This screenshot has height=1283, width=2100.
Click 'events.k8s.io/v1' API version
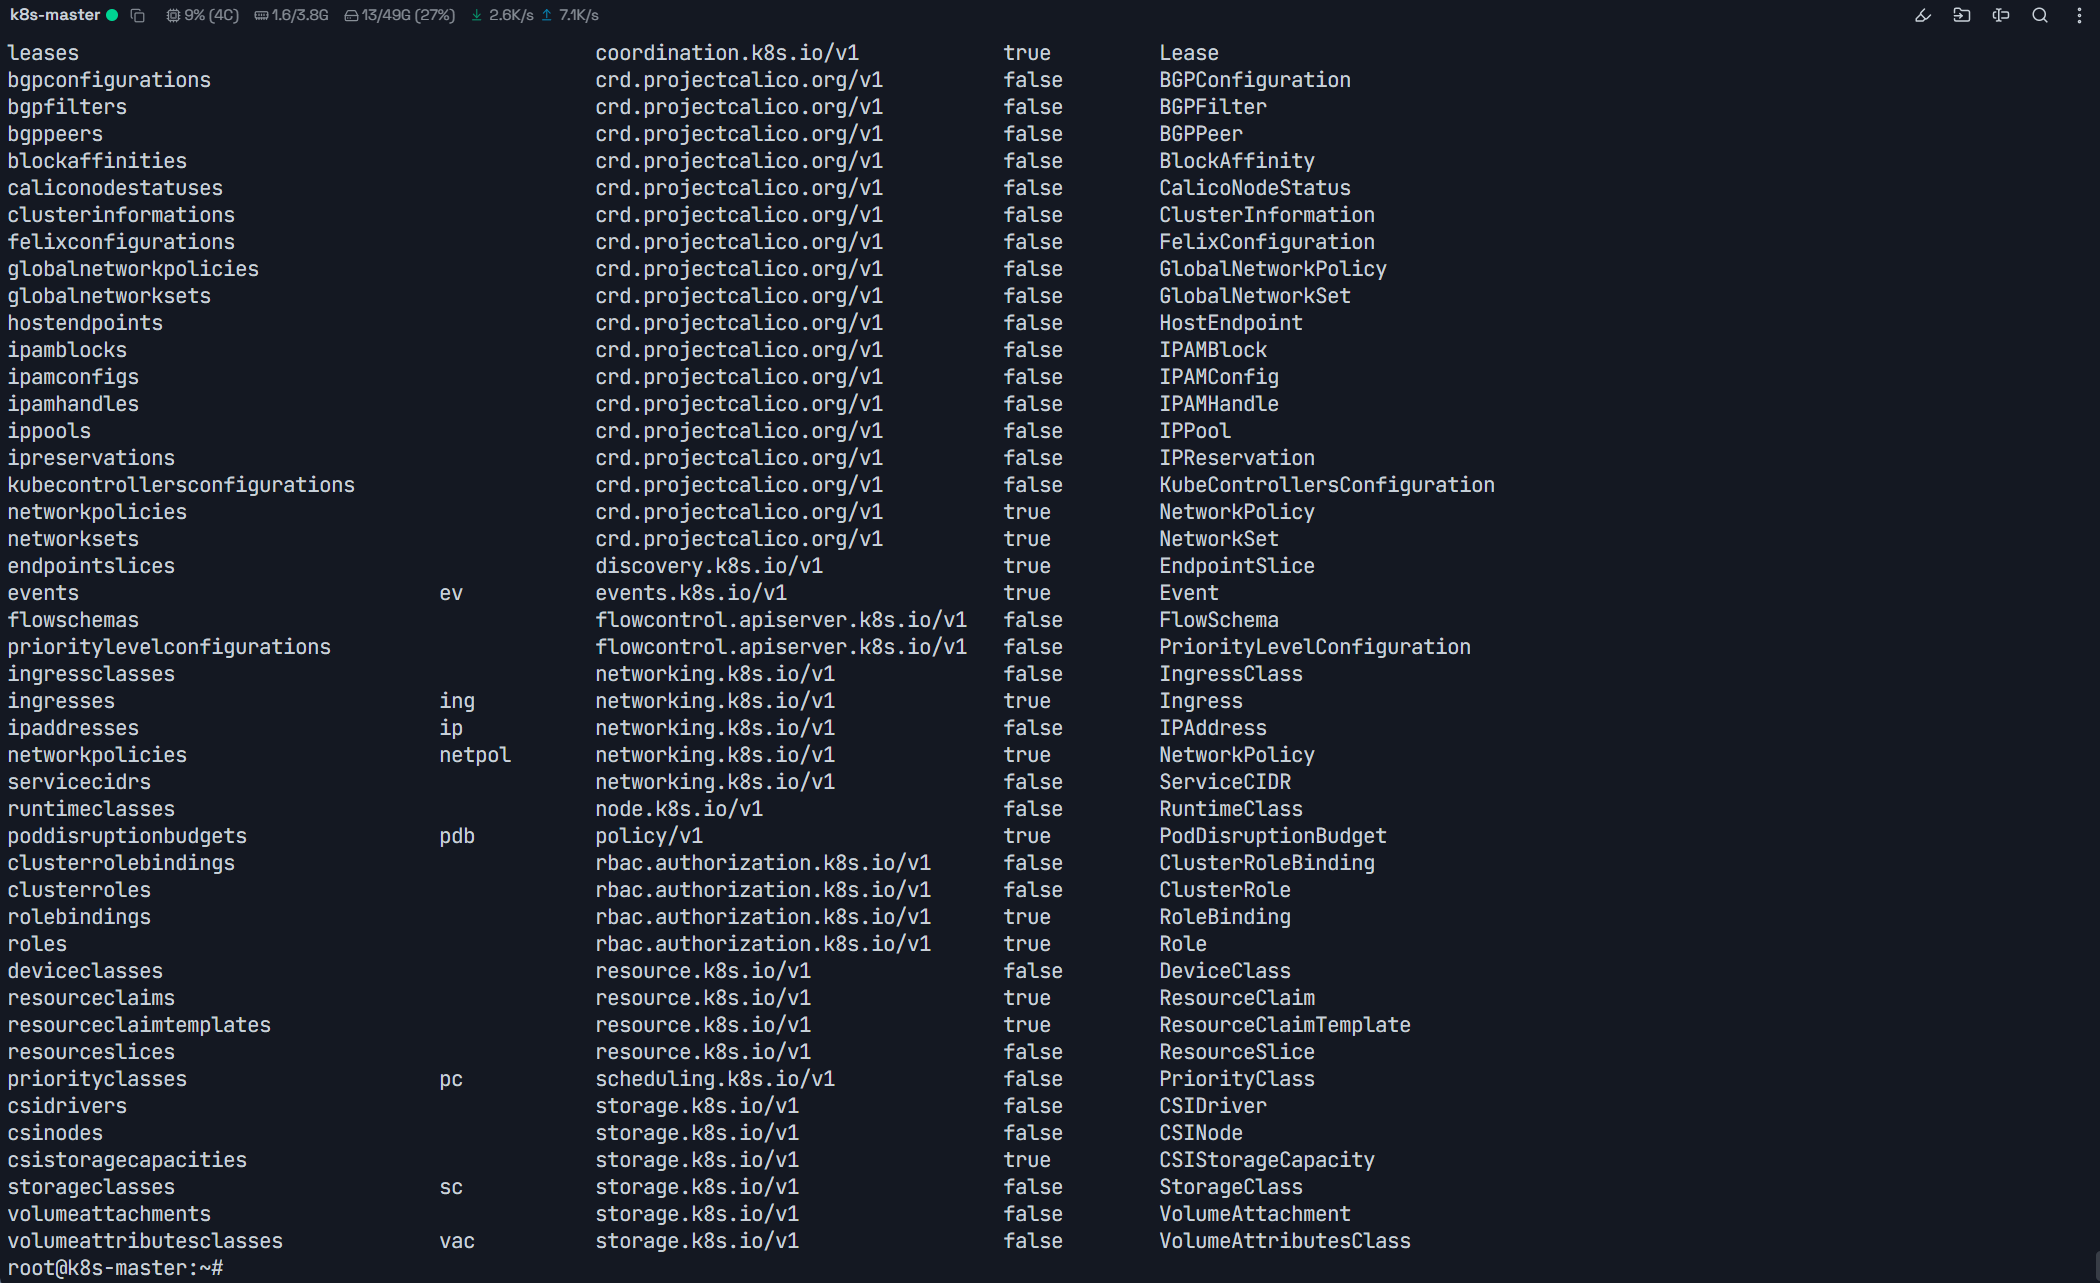coord(691,593)
